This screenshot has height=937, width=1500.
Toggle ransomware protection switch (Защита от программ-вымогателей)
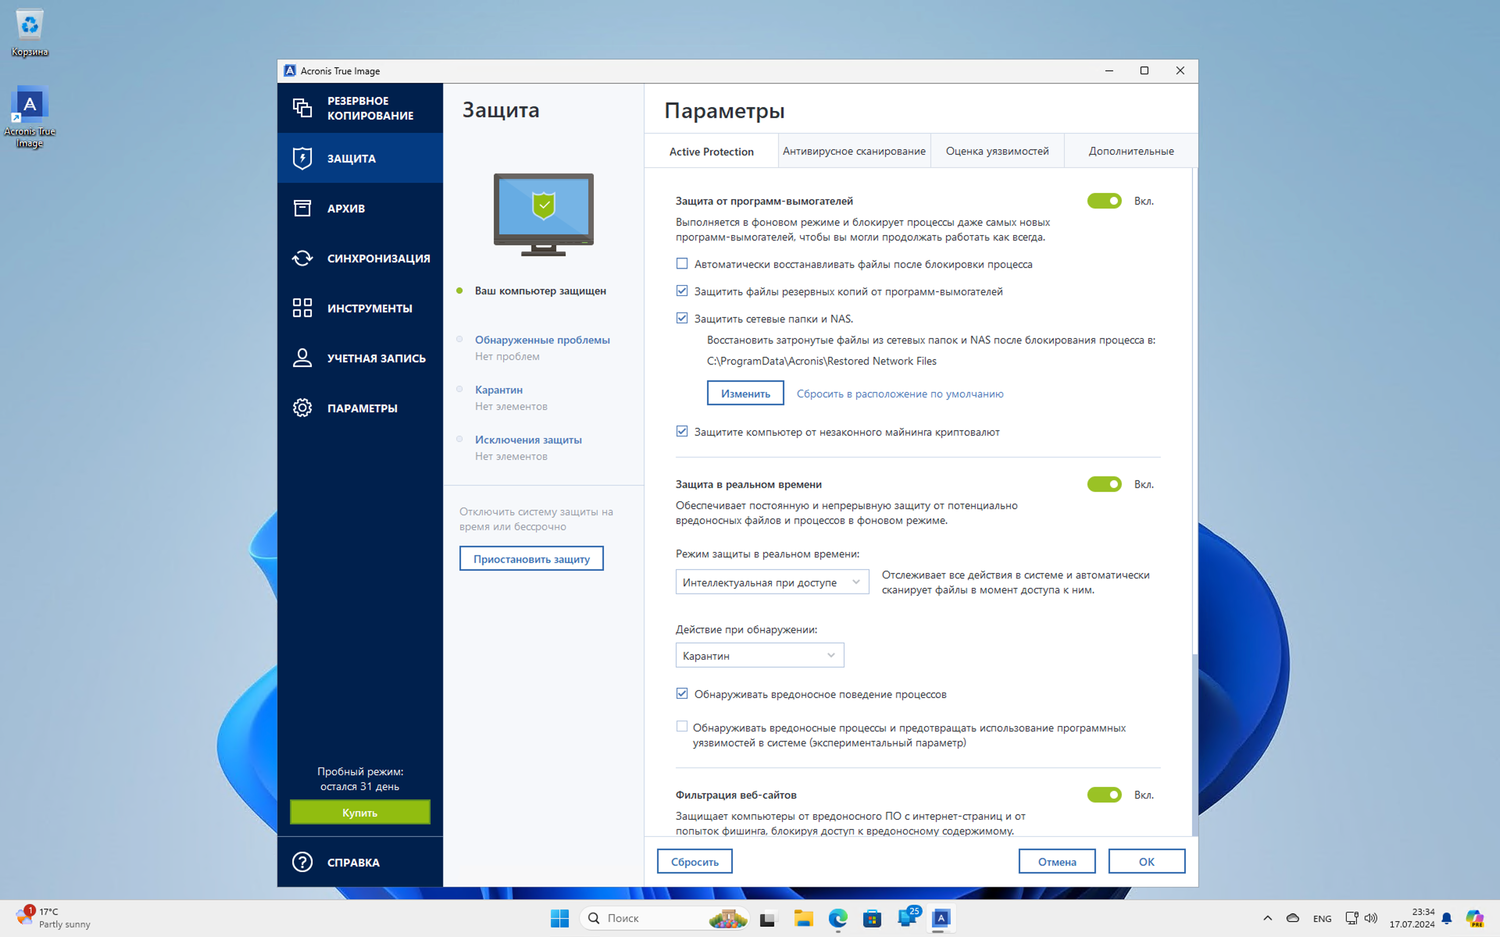tap(1104, 201)
